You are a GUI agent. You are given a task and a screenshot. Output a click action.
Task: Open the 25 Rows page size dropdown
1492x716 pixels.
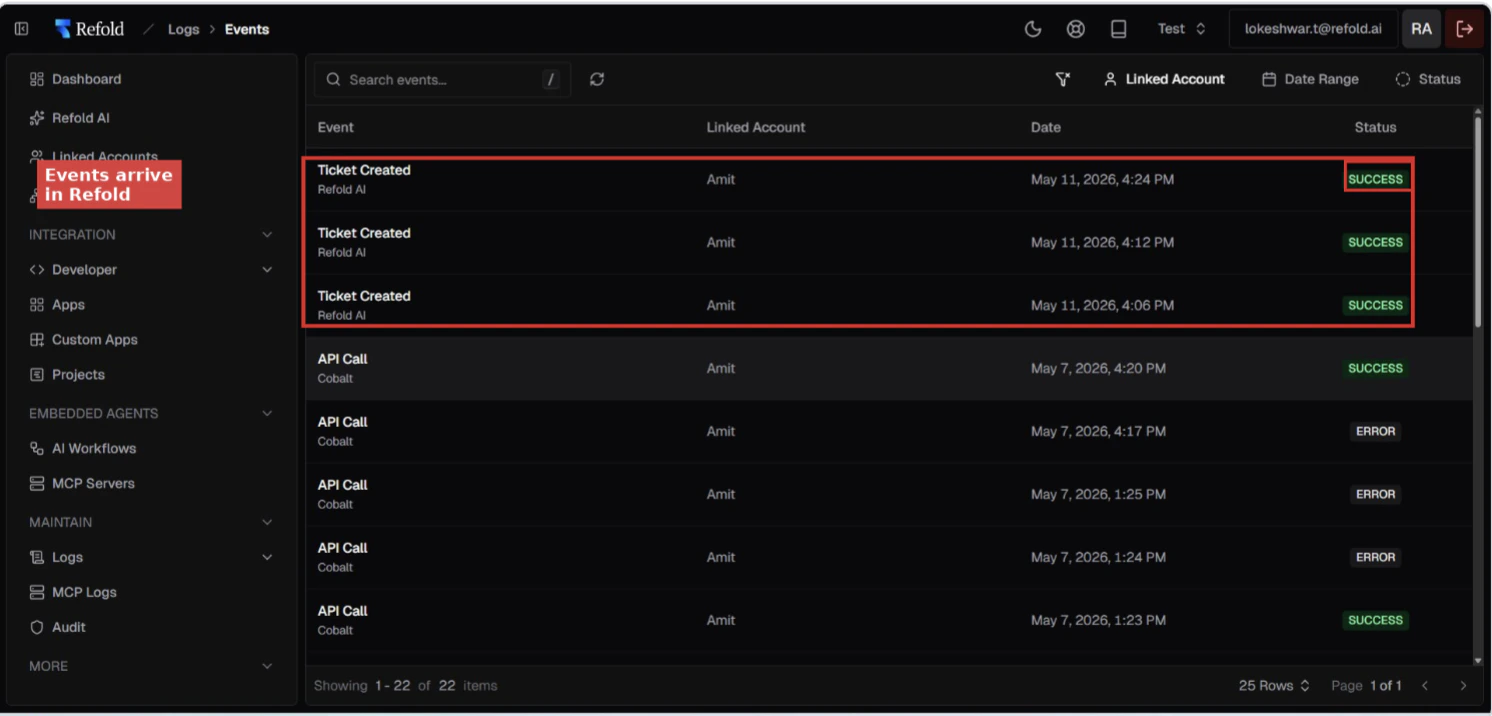[1274, 685]
